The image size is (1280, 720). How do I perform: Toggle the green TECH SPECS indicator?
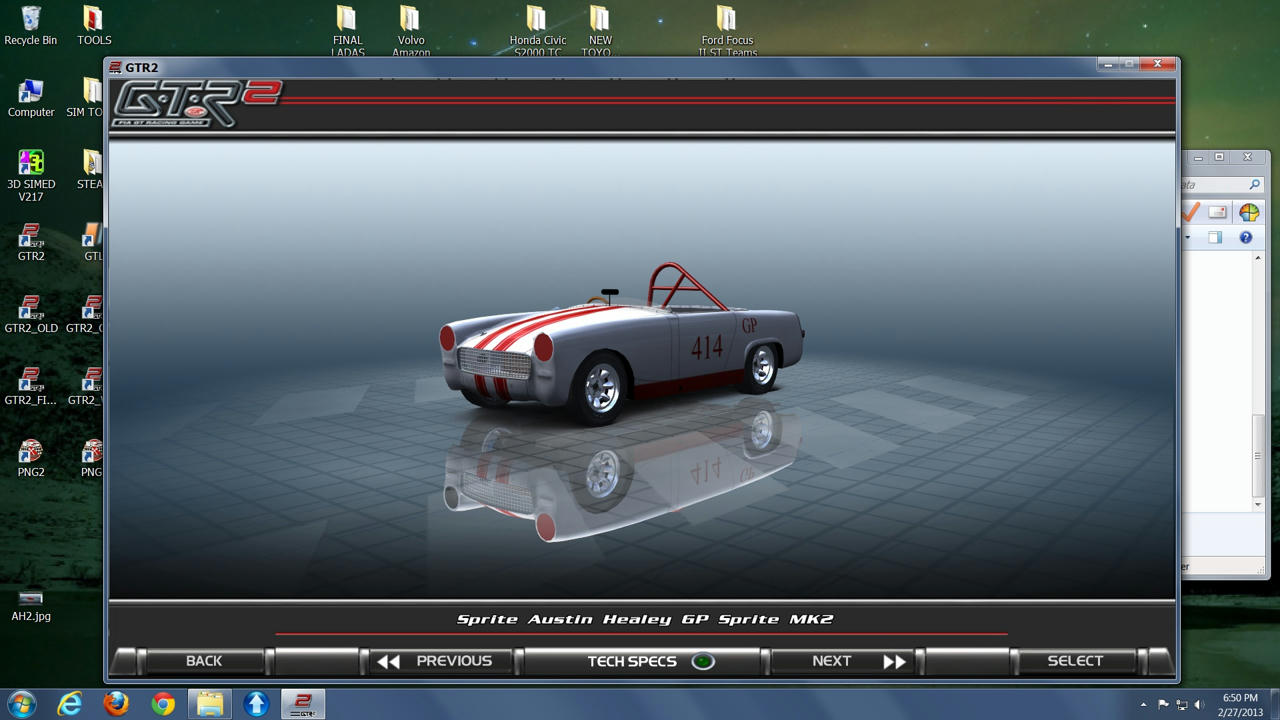(x=703, y=661)
